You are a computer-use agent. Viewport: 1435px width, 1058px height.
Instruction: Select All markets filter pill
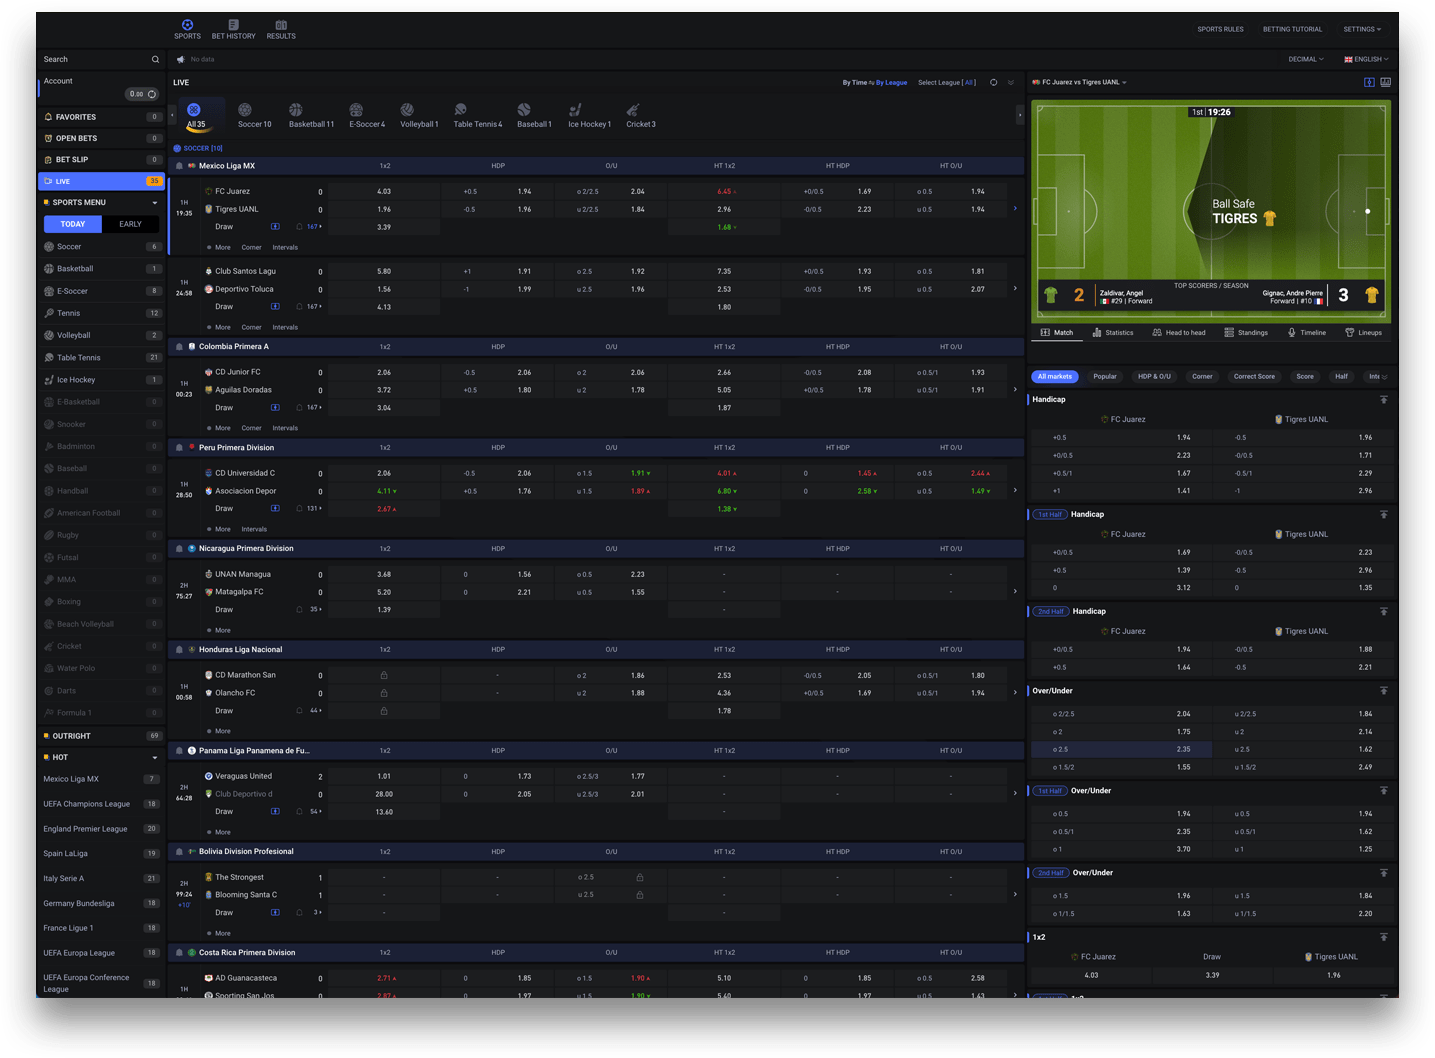tap(1055, 377)
